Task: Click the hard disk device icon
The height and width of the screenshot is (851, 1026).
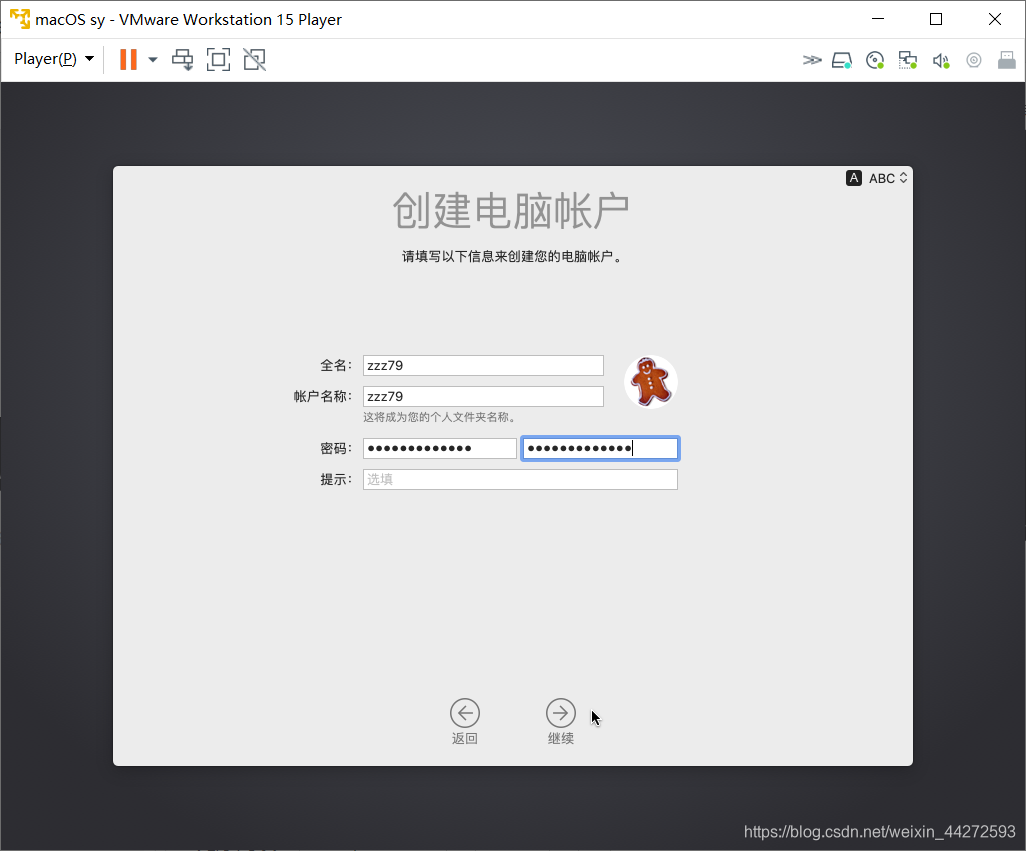Action: 842,60
